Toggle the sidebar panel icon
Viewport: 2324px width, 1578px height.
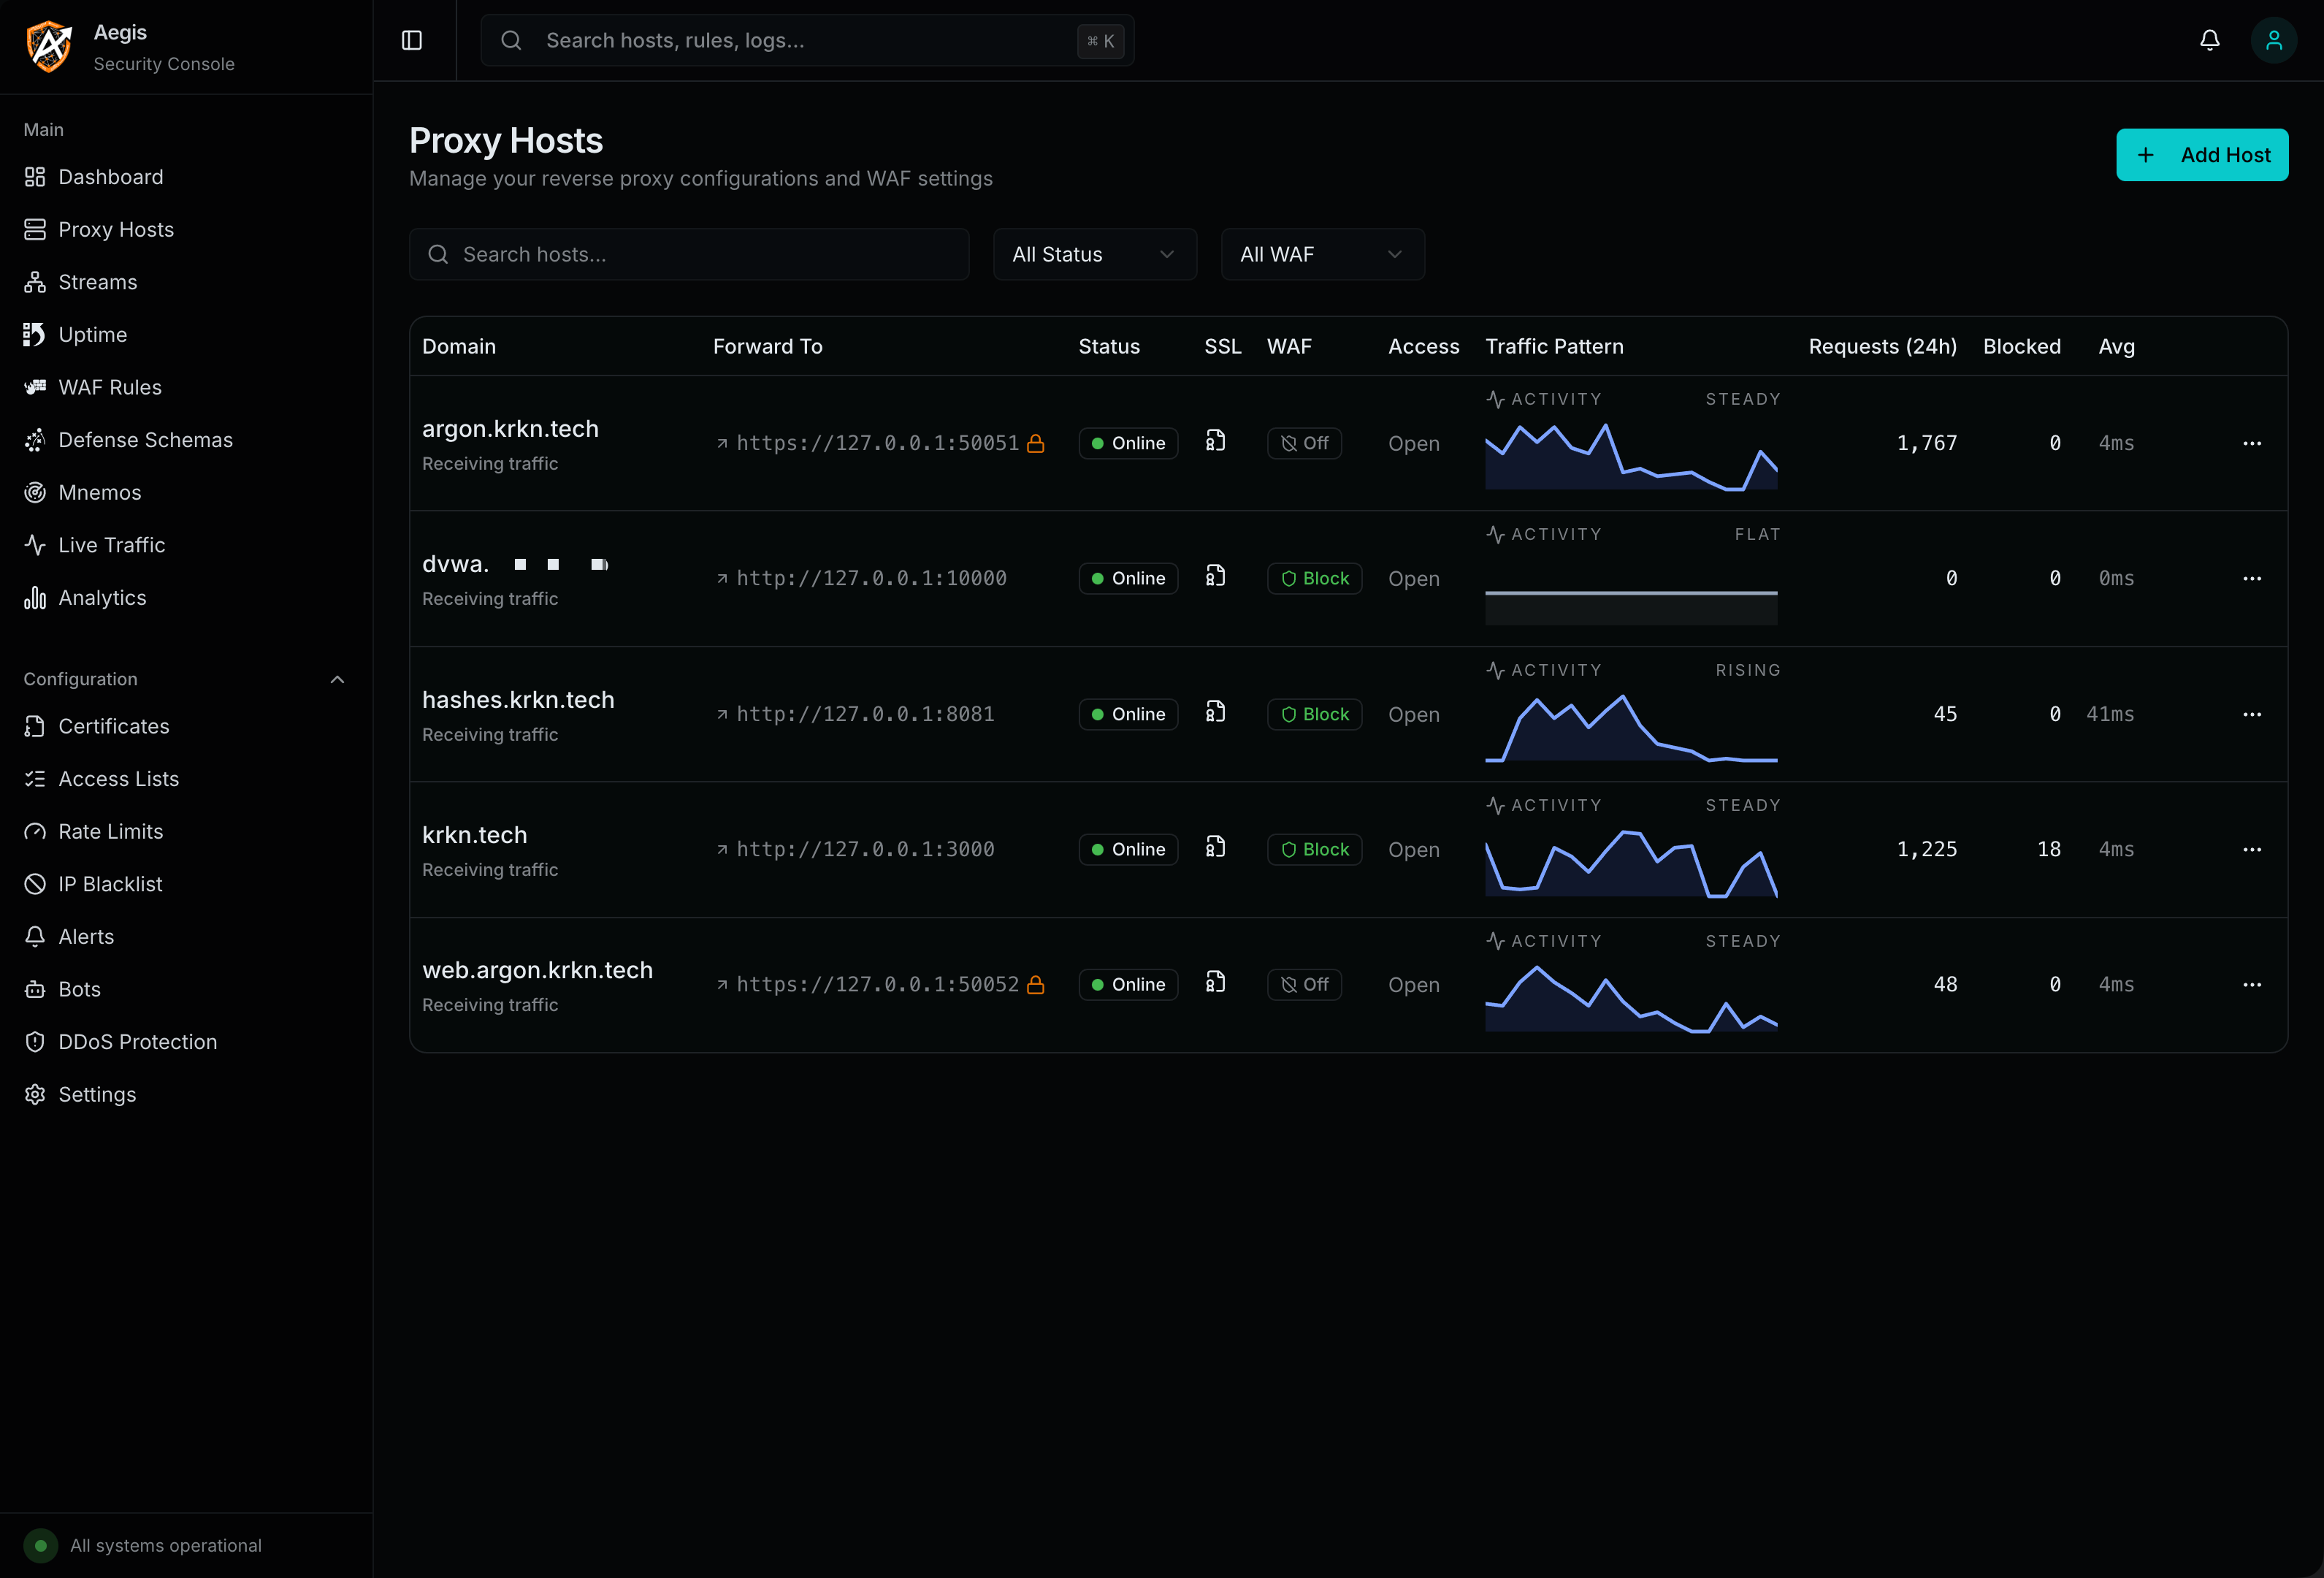click(412, 40)
